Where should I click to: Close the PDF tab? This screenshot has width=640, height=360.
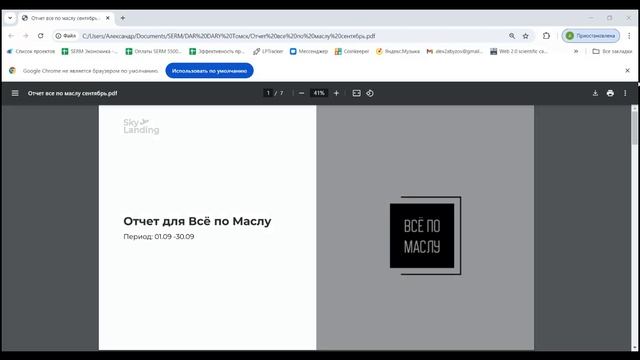[107, 18]
